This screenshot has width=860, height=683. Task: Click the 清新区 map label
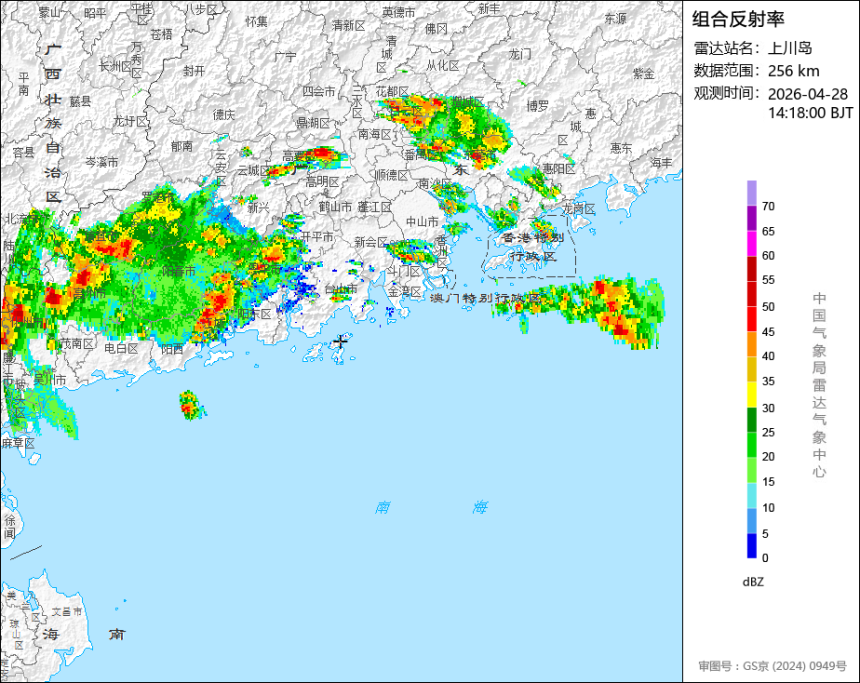click(348, 26)
